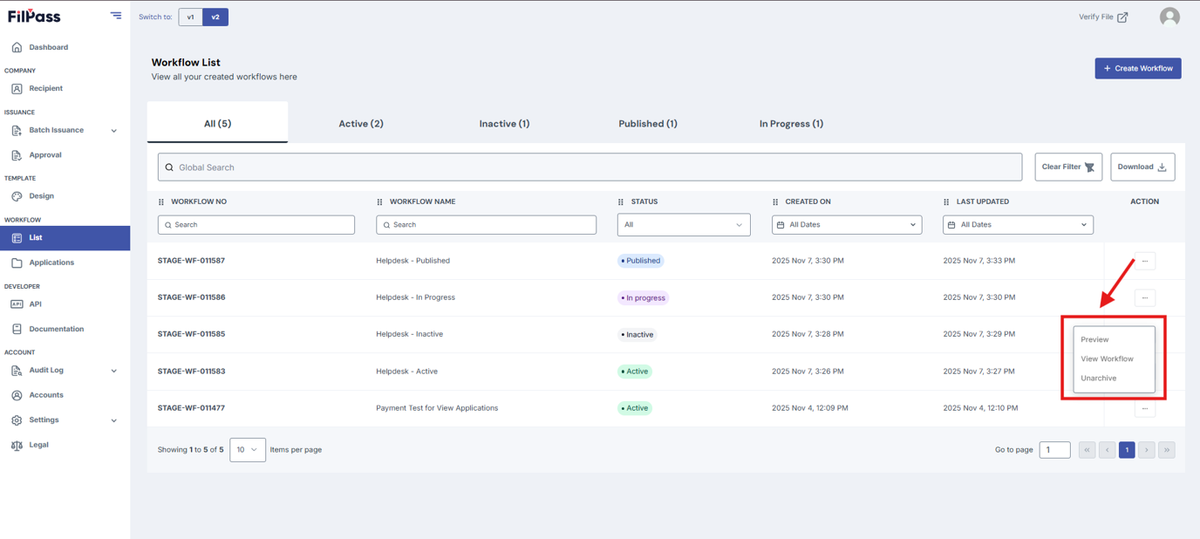Focus Workflow No search field
The width and height of the screenshot is (1200, 539).
(x=257, y=225)
